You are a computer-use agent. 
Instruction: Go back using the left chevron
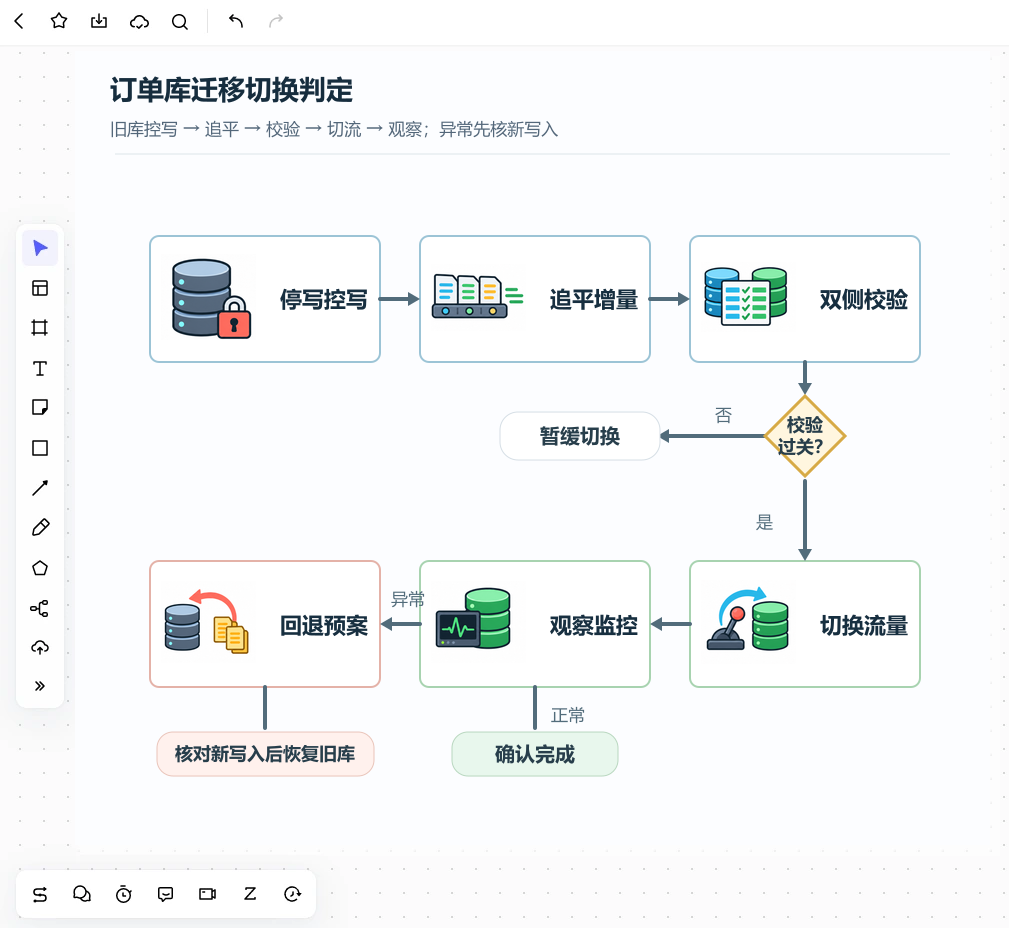(x=19, y=21)
